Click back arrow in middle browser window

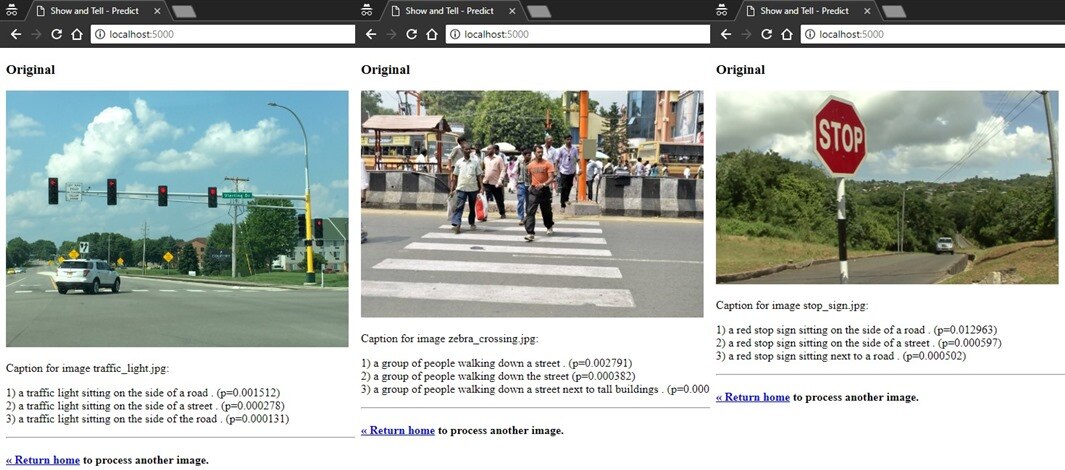[x=371, y=34]
